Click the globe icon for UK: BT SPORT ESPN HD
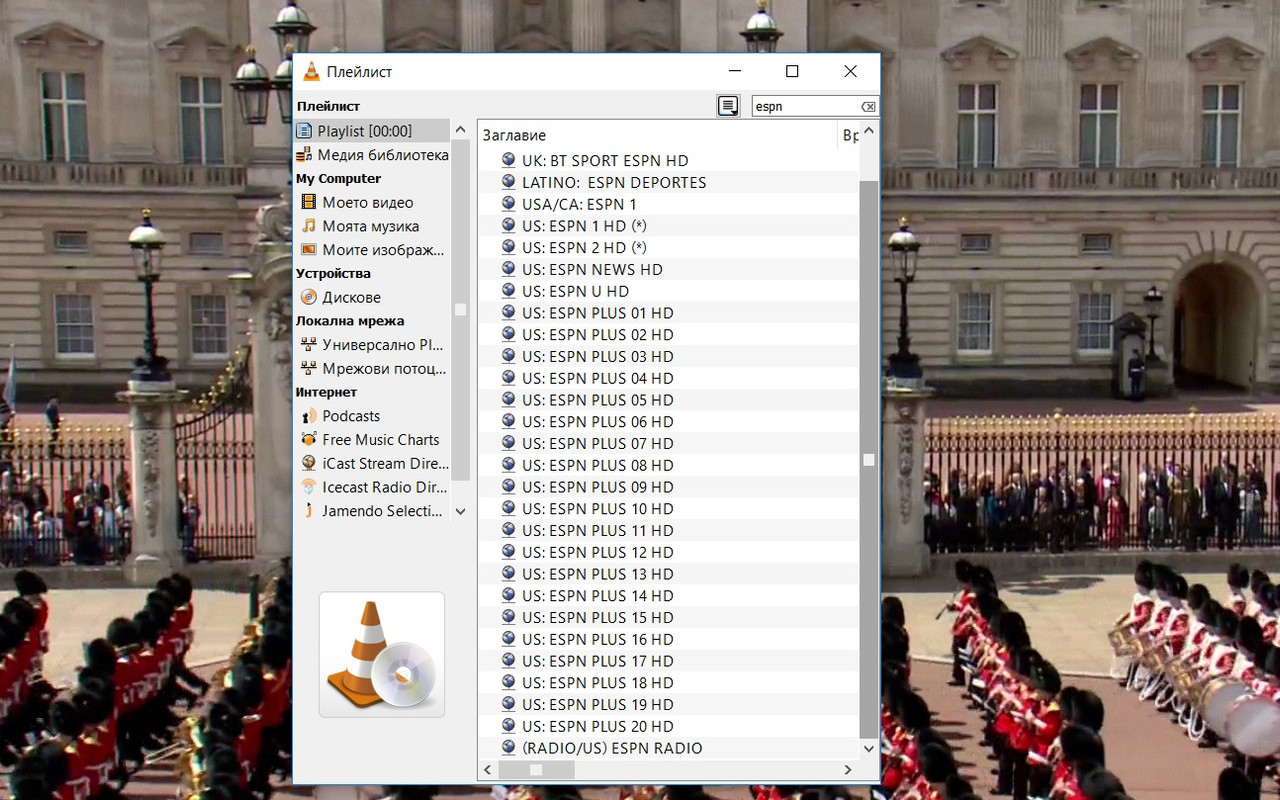This screenshot has height=800, width=1280. pyautogui.click(x=508, y=160)
